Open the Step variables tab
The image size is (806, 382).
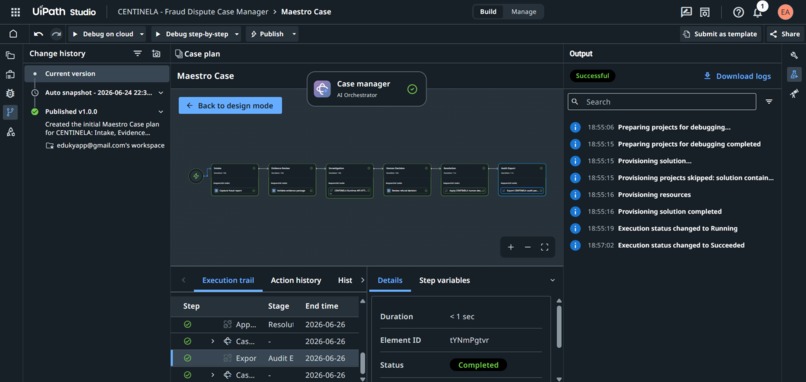click(444, 280)
